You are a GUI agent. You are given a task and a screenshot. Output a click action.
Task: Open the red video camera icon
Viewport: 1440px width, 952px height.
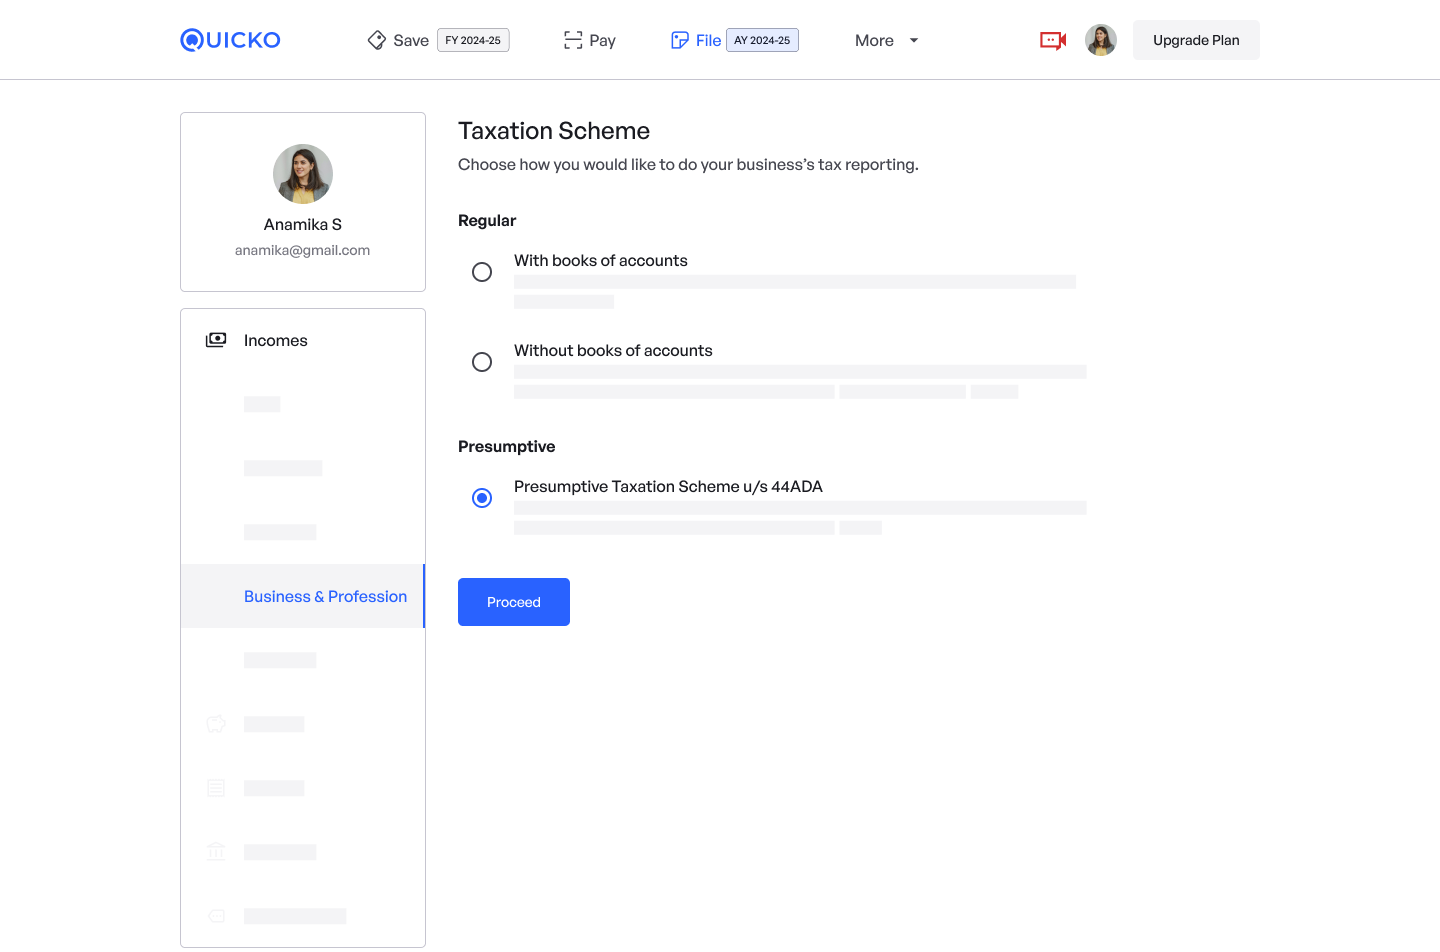point(1053,40)
